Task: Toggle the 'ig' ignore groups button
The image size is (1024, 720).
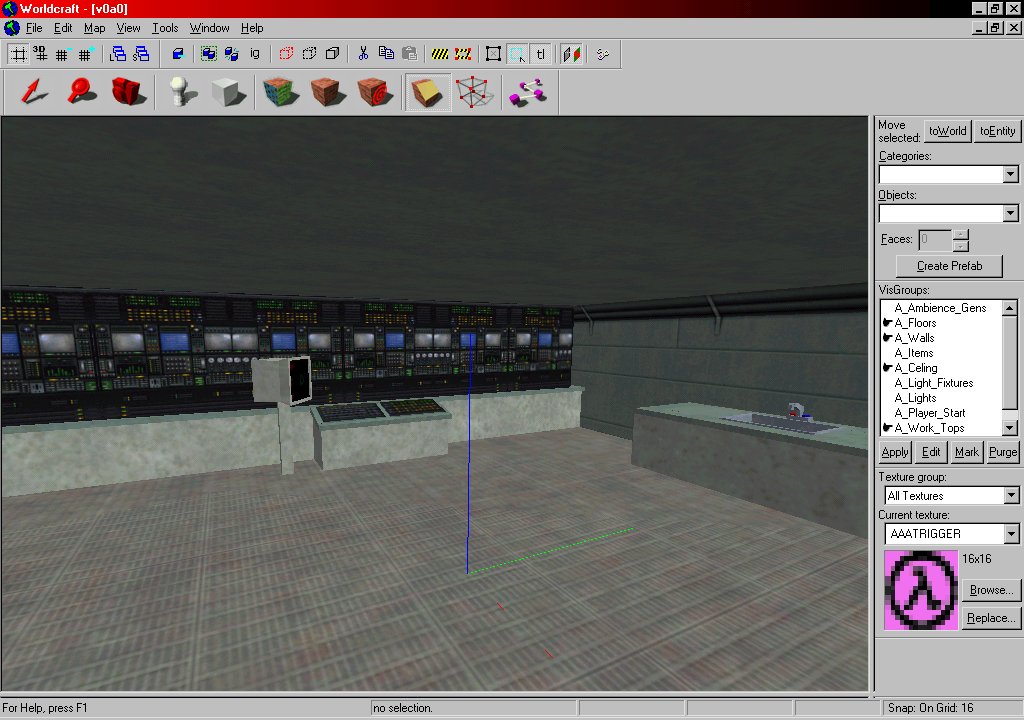Action: click(255, 54)
